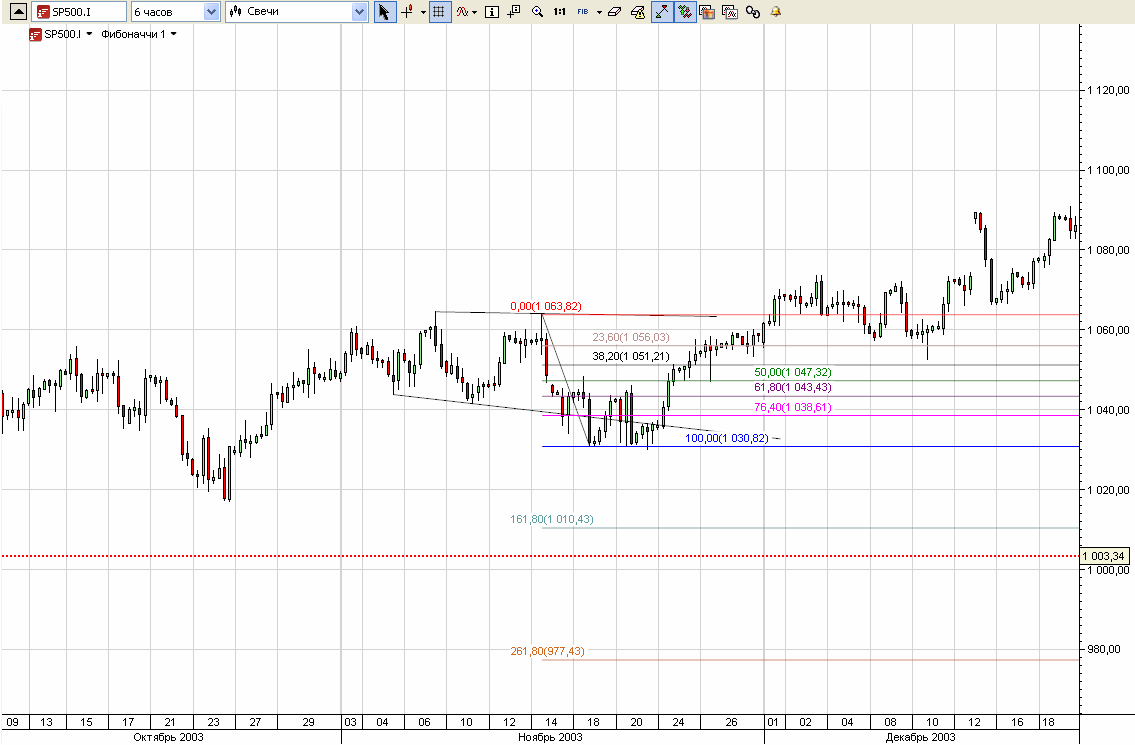Open the 'Фибоначчи 1' legend dropdown
The width and height of the screenshot is (1135, 745).
point(174,34)
